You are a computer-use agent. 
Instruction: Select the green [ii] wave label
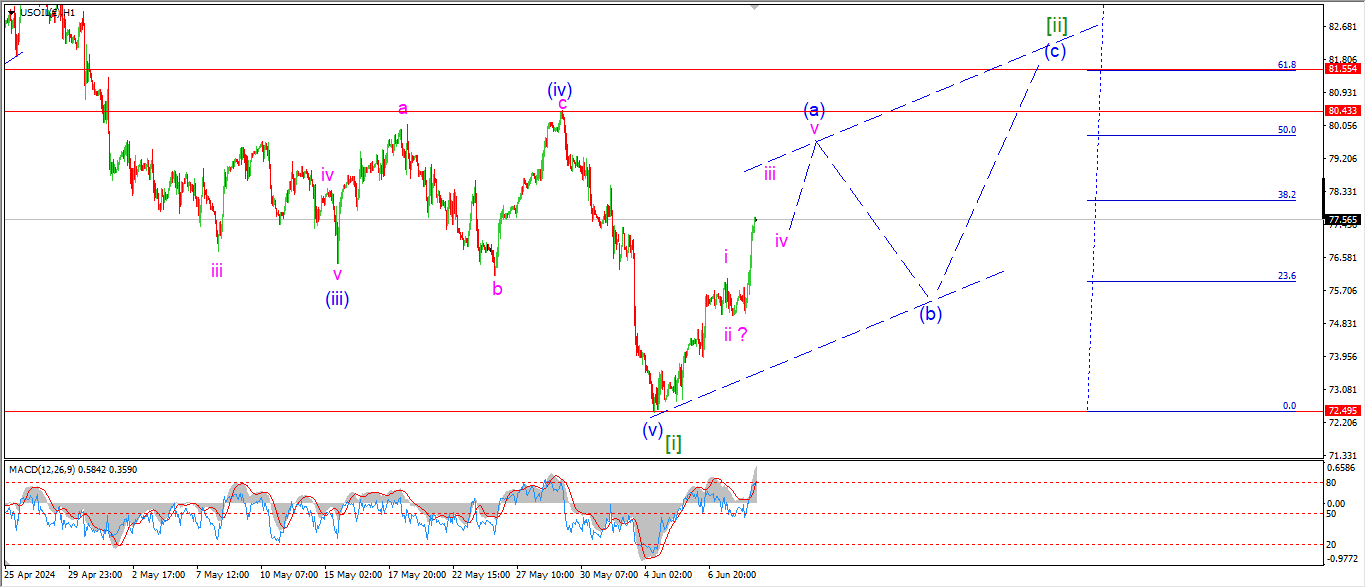pos(1055,24)
